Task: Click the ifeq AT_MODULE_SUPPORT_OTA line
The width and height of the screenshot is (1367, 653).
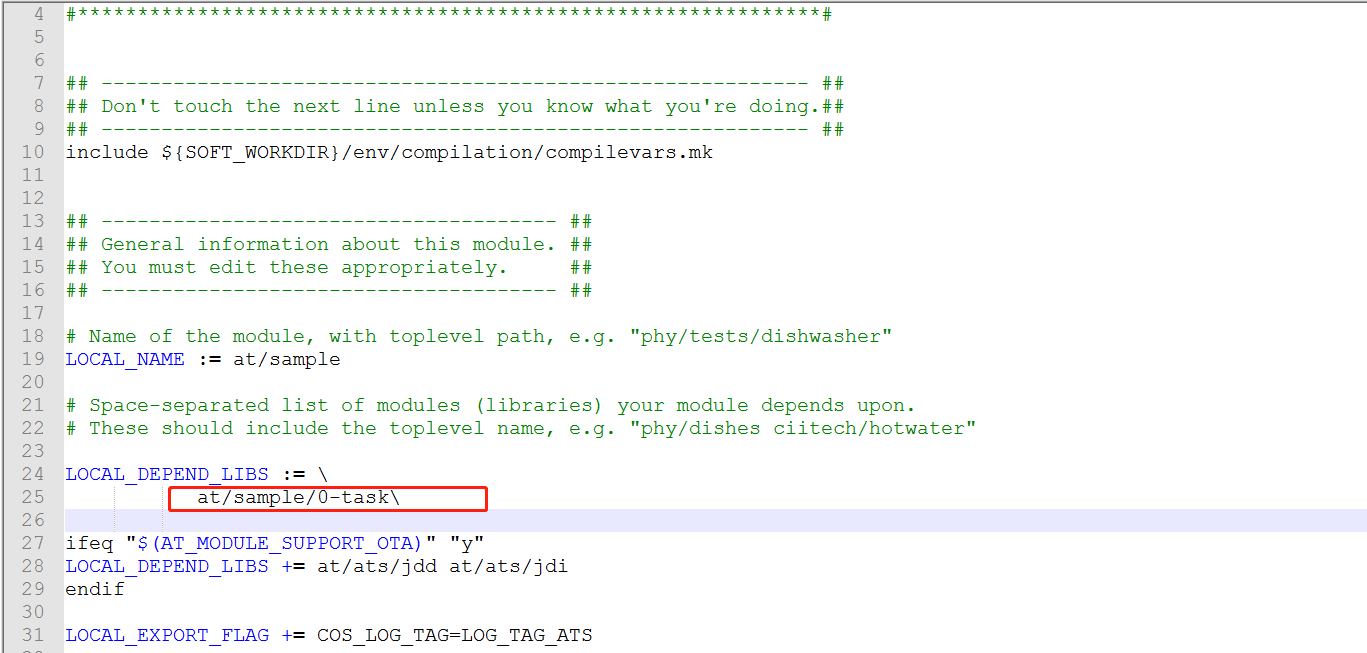Action: (275, 543)
